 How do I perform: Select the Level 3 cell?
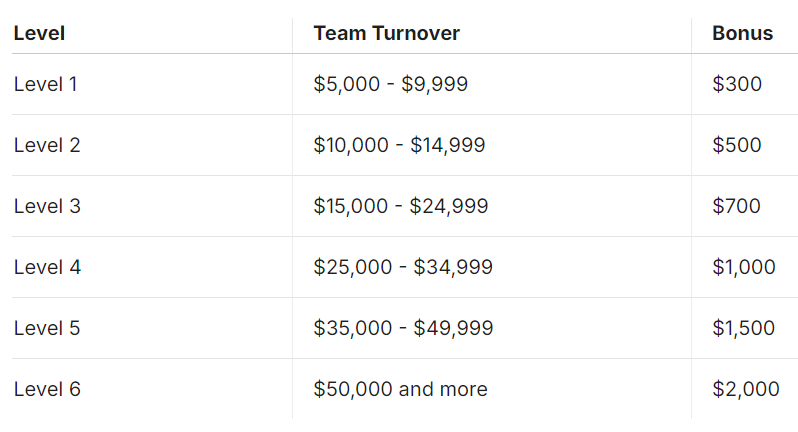[47, 206]
